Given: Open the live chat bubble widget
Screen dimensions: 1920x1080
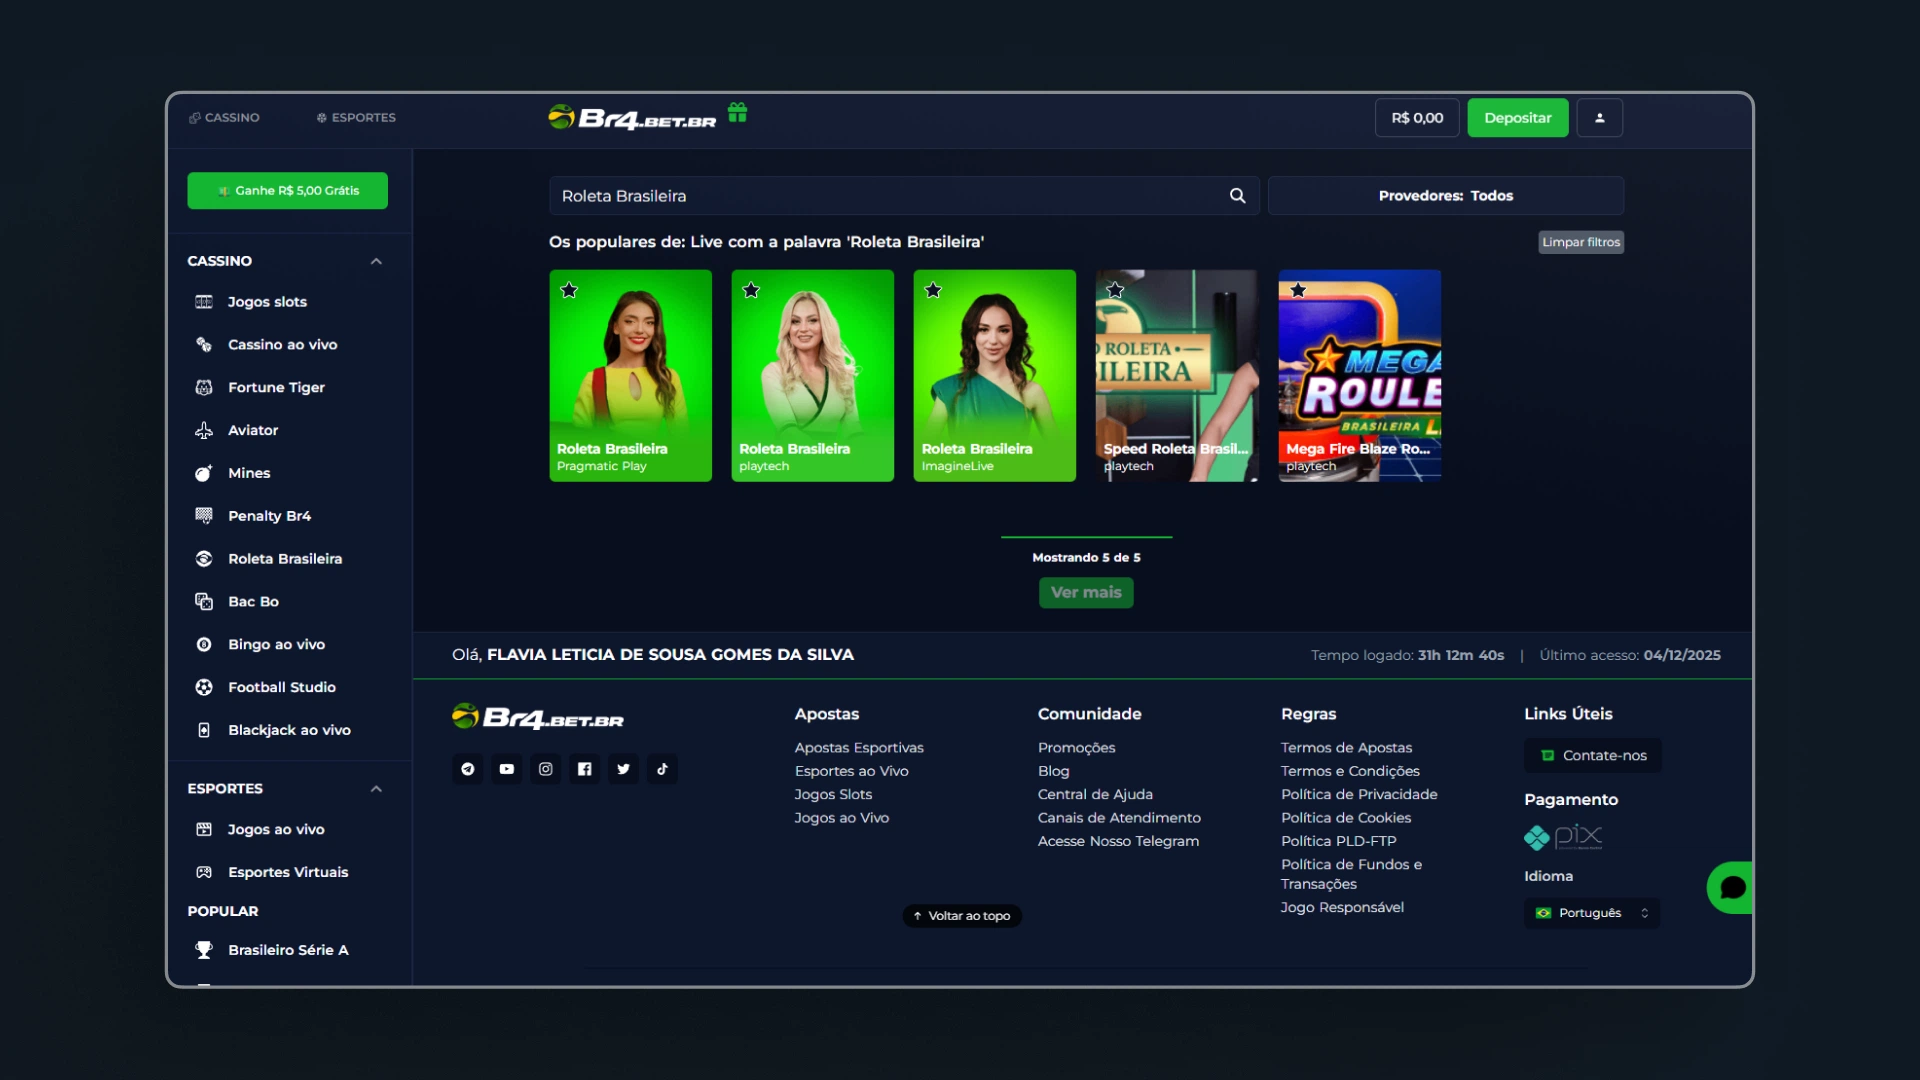Looking at the screenshot, I should pos(1732,887).
